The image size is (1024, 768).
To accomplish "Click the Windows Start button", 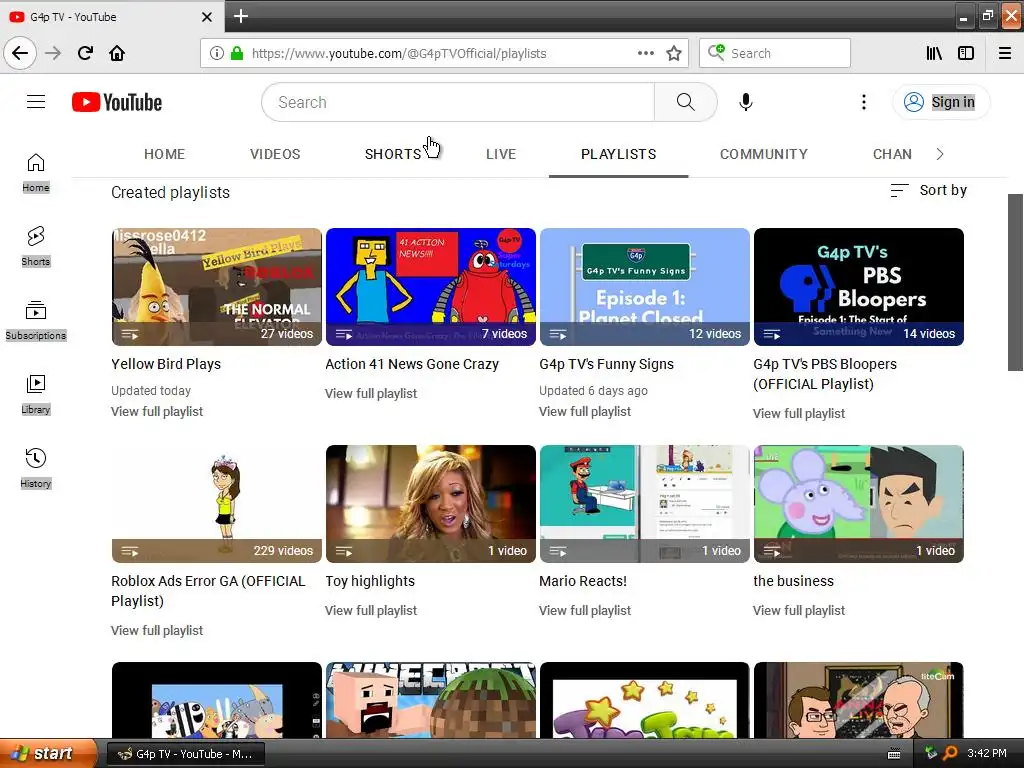I will [x=48, y=754].
